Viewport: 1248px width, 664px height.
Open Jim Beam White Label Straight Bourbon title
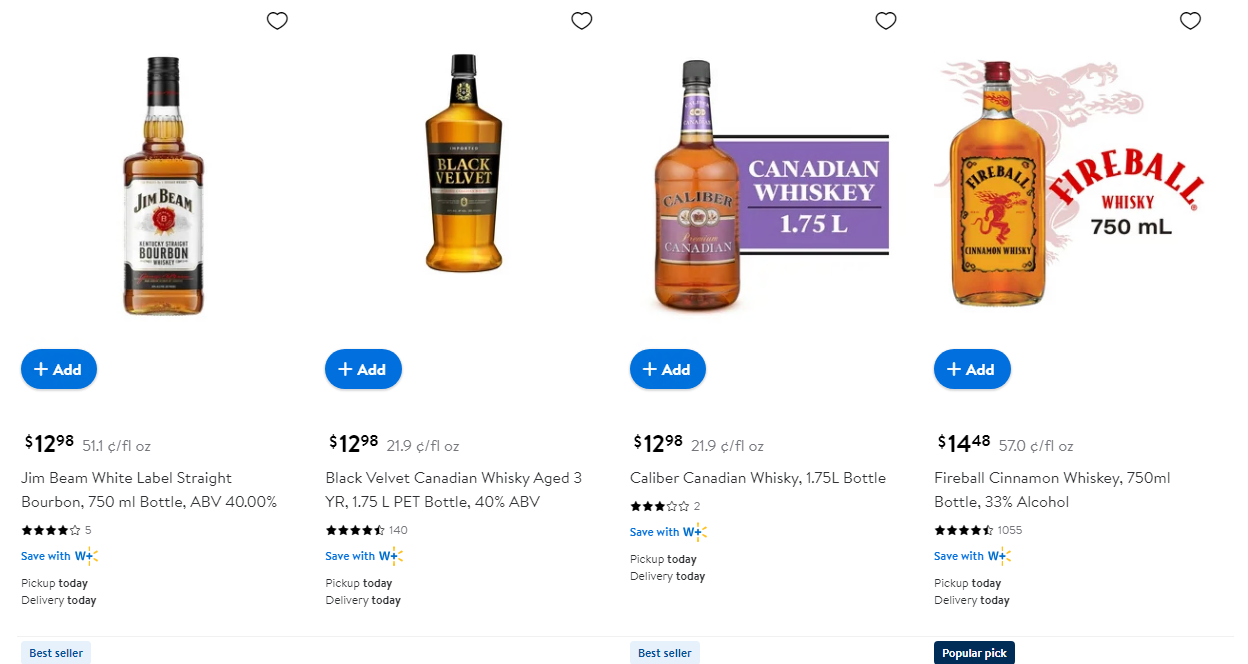click(x=149, y=490)
